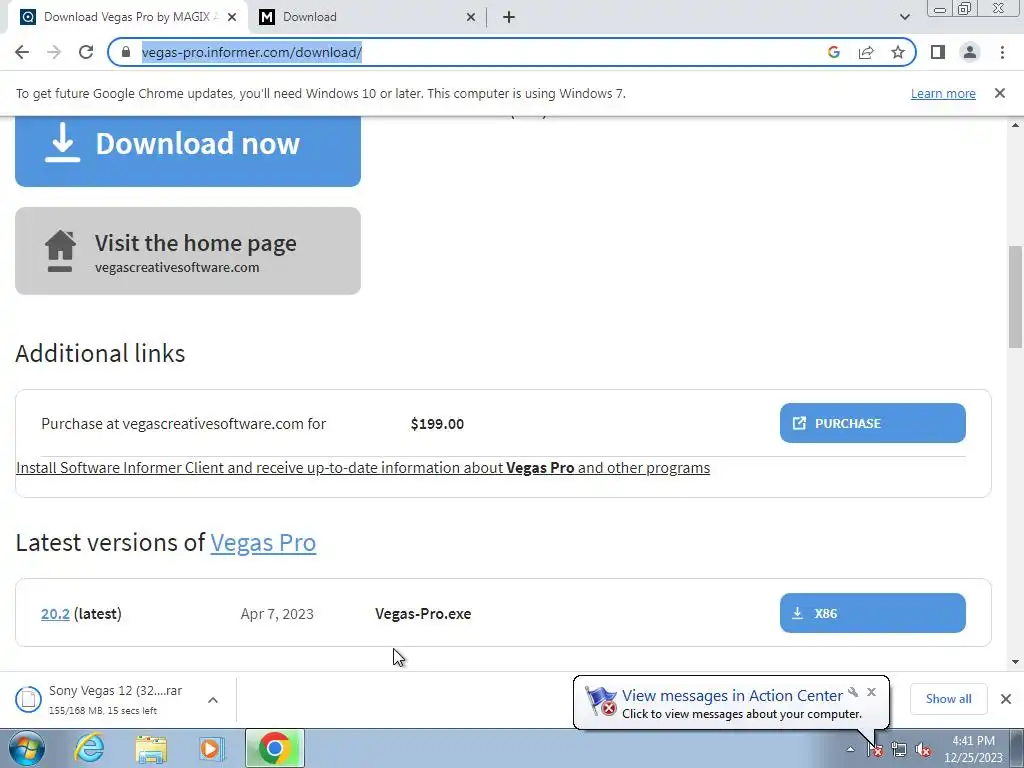Image resolution: width=1024 pixels, height=768 pixels.
Task: Close the second Download tab
Action: pos(471,17)
